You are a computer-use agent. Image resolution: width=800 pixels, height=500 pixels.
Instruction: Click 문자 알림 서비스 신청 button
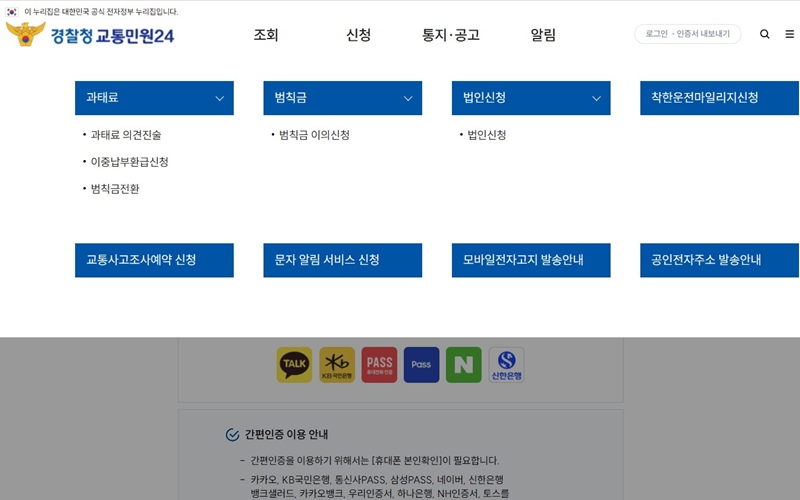tap(342, 260)
